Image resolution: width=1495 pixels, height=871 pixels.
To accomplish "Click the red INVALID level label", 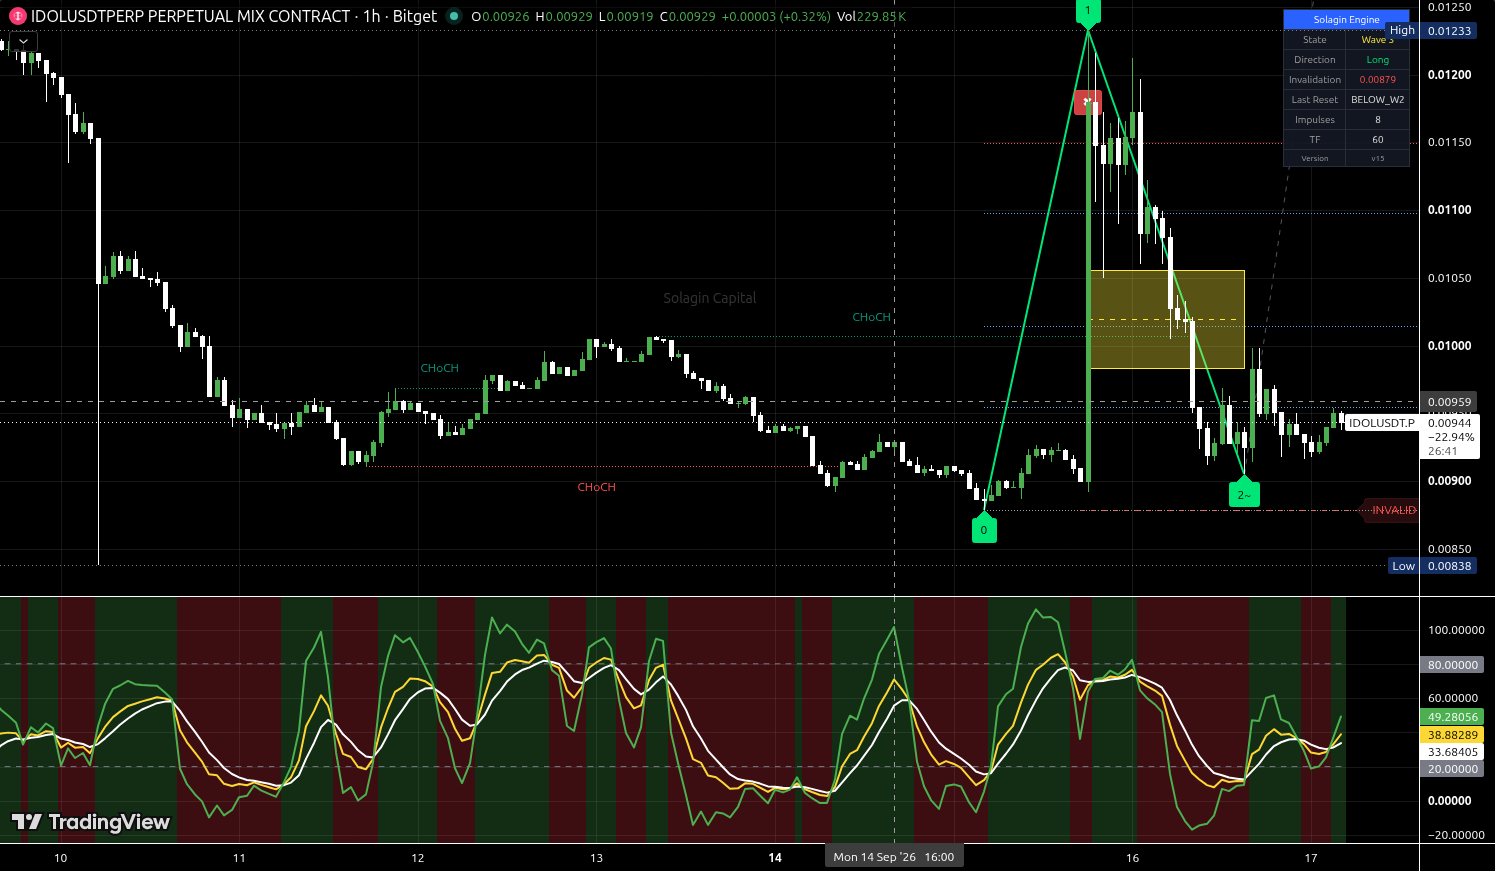I will pyautogui.click(x=1392, y=510).
